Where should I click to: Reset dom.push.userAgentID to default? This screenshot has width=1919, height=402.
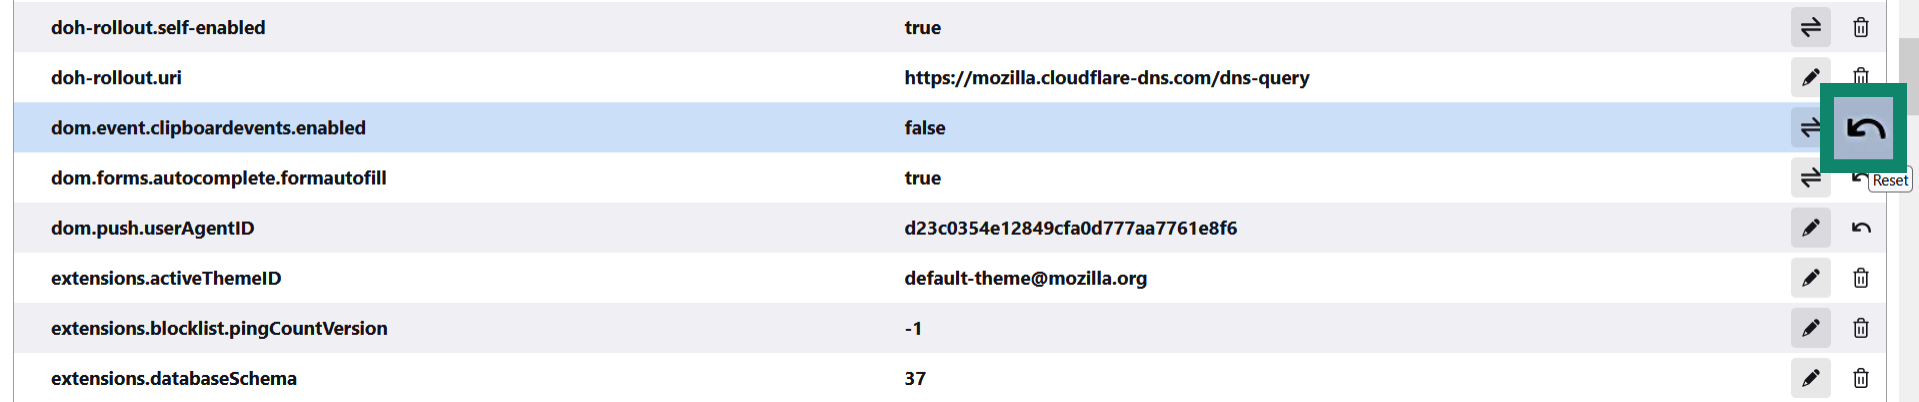point(1860,228)
